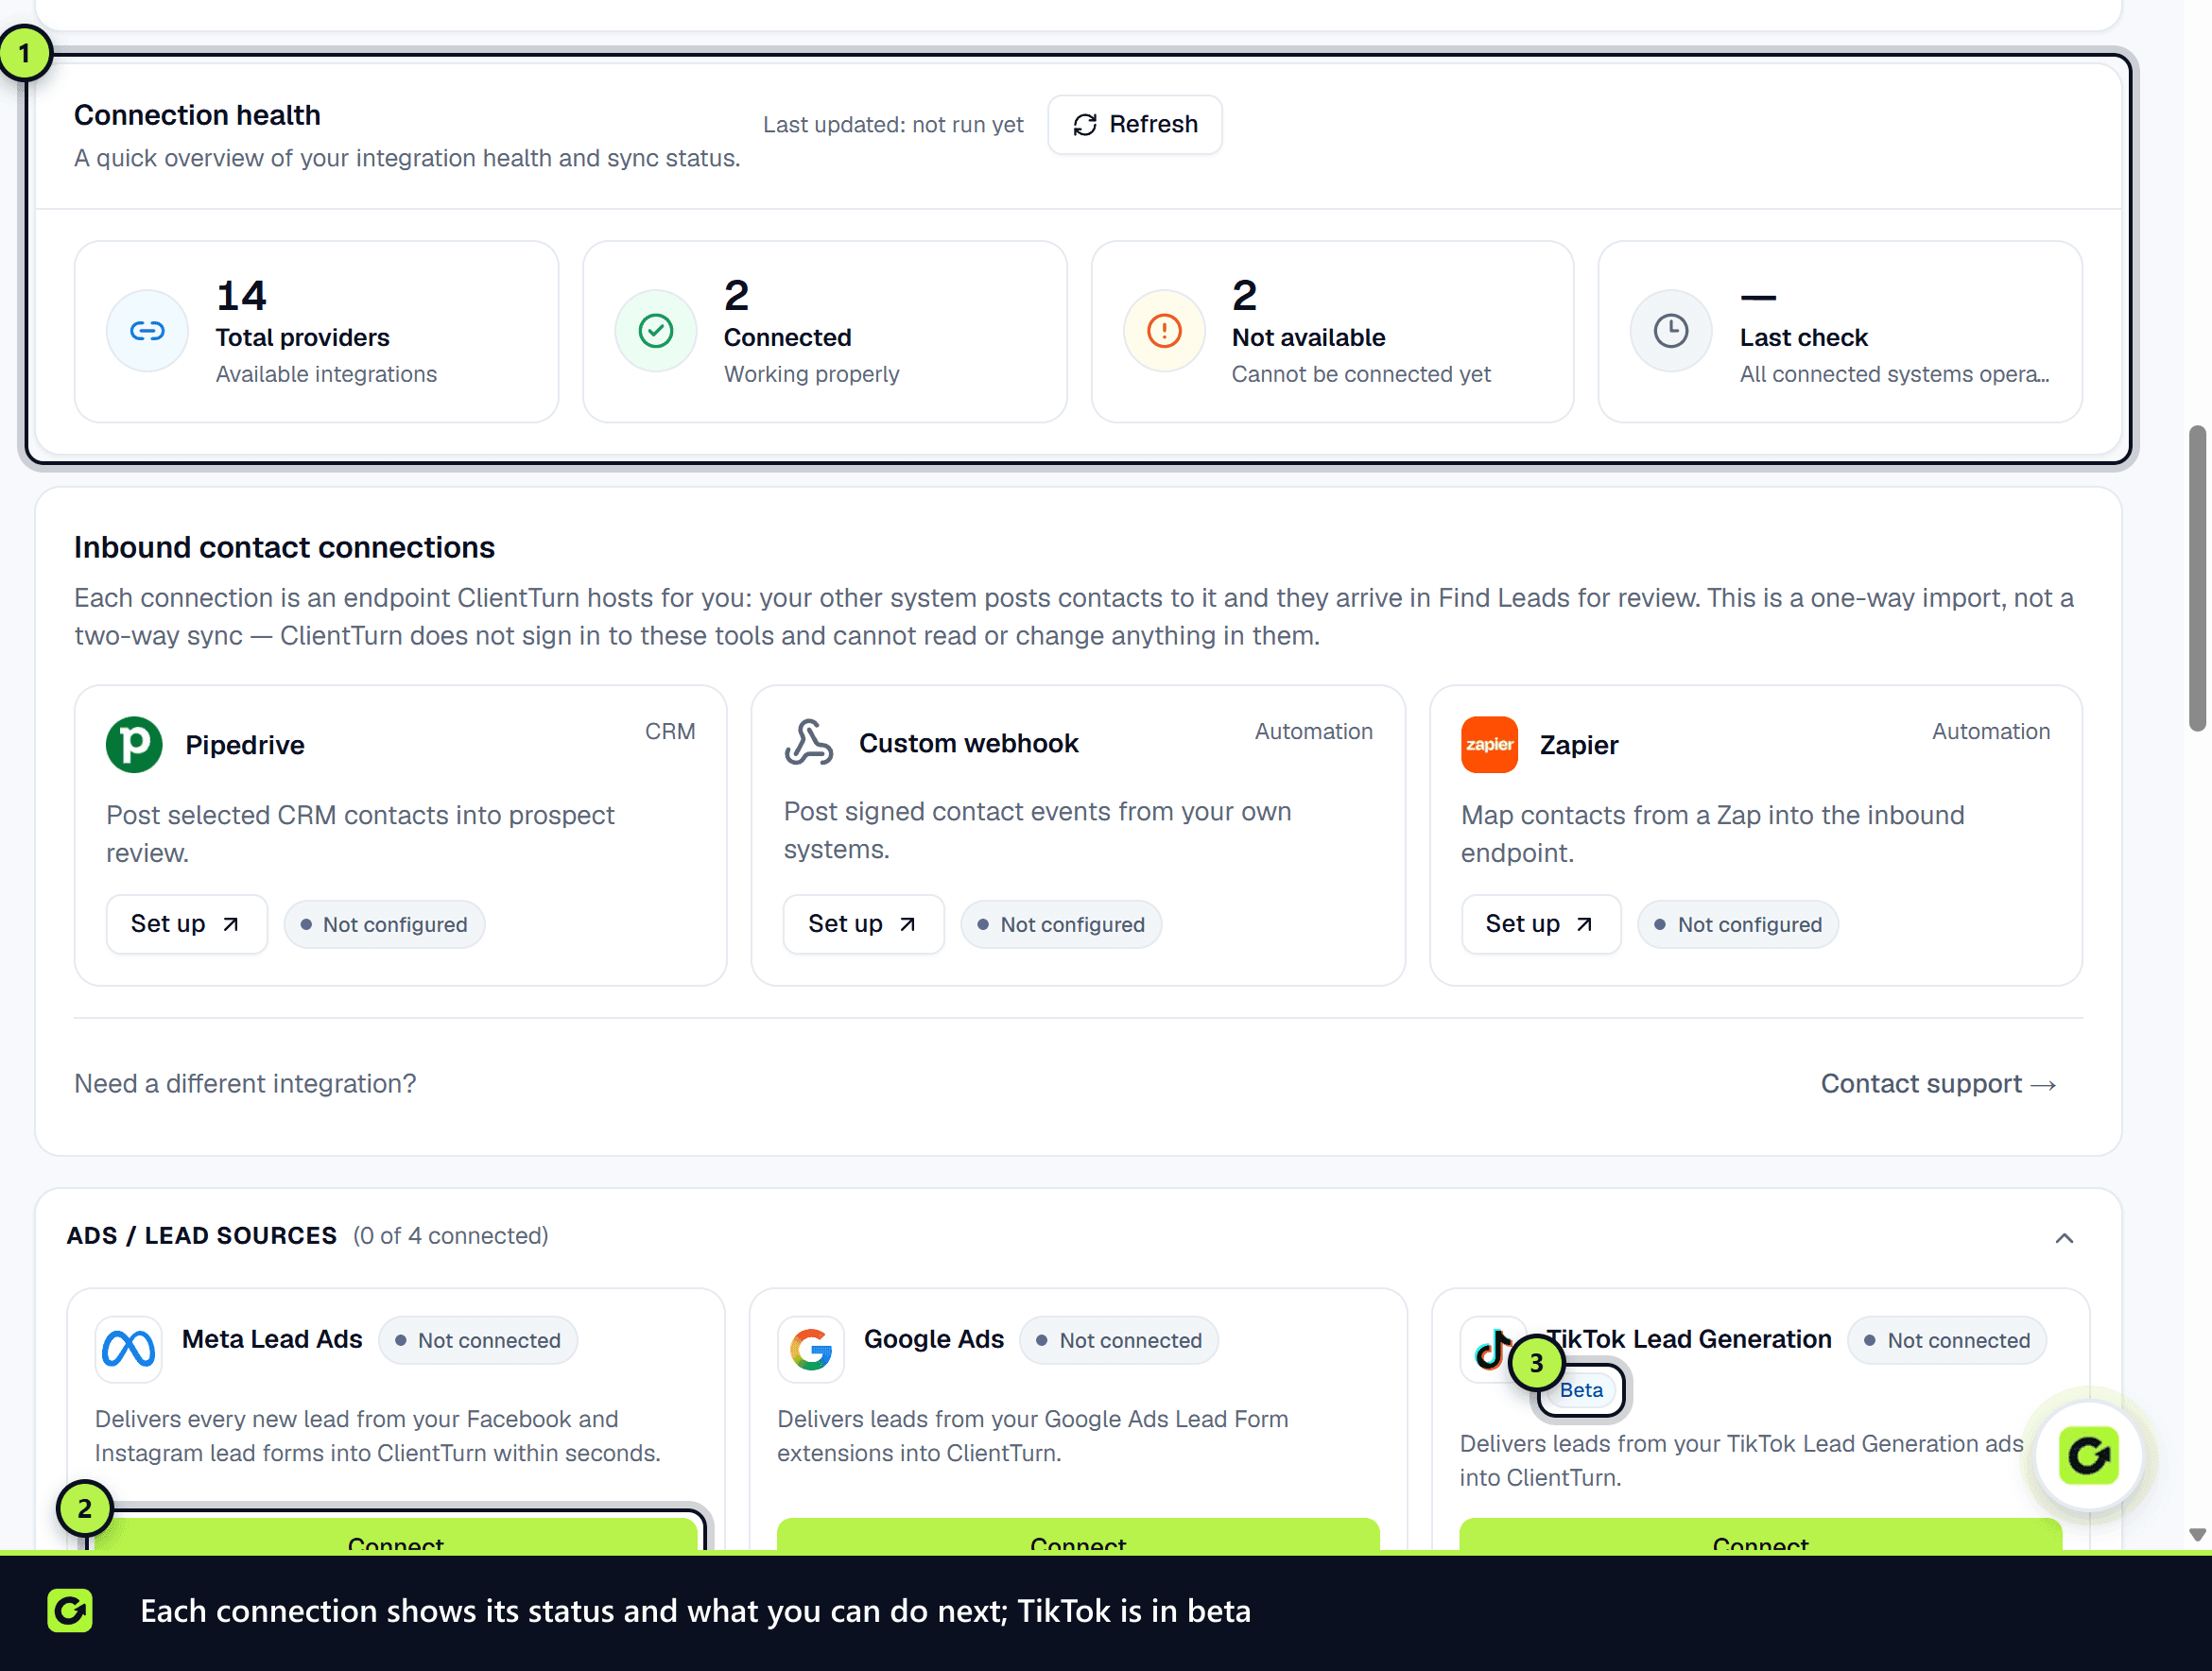Screen dimensions: 2212x1671
Task: Click Automation label on Zapier card
Action: (x=1991, y=731)
